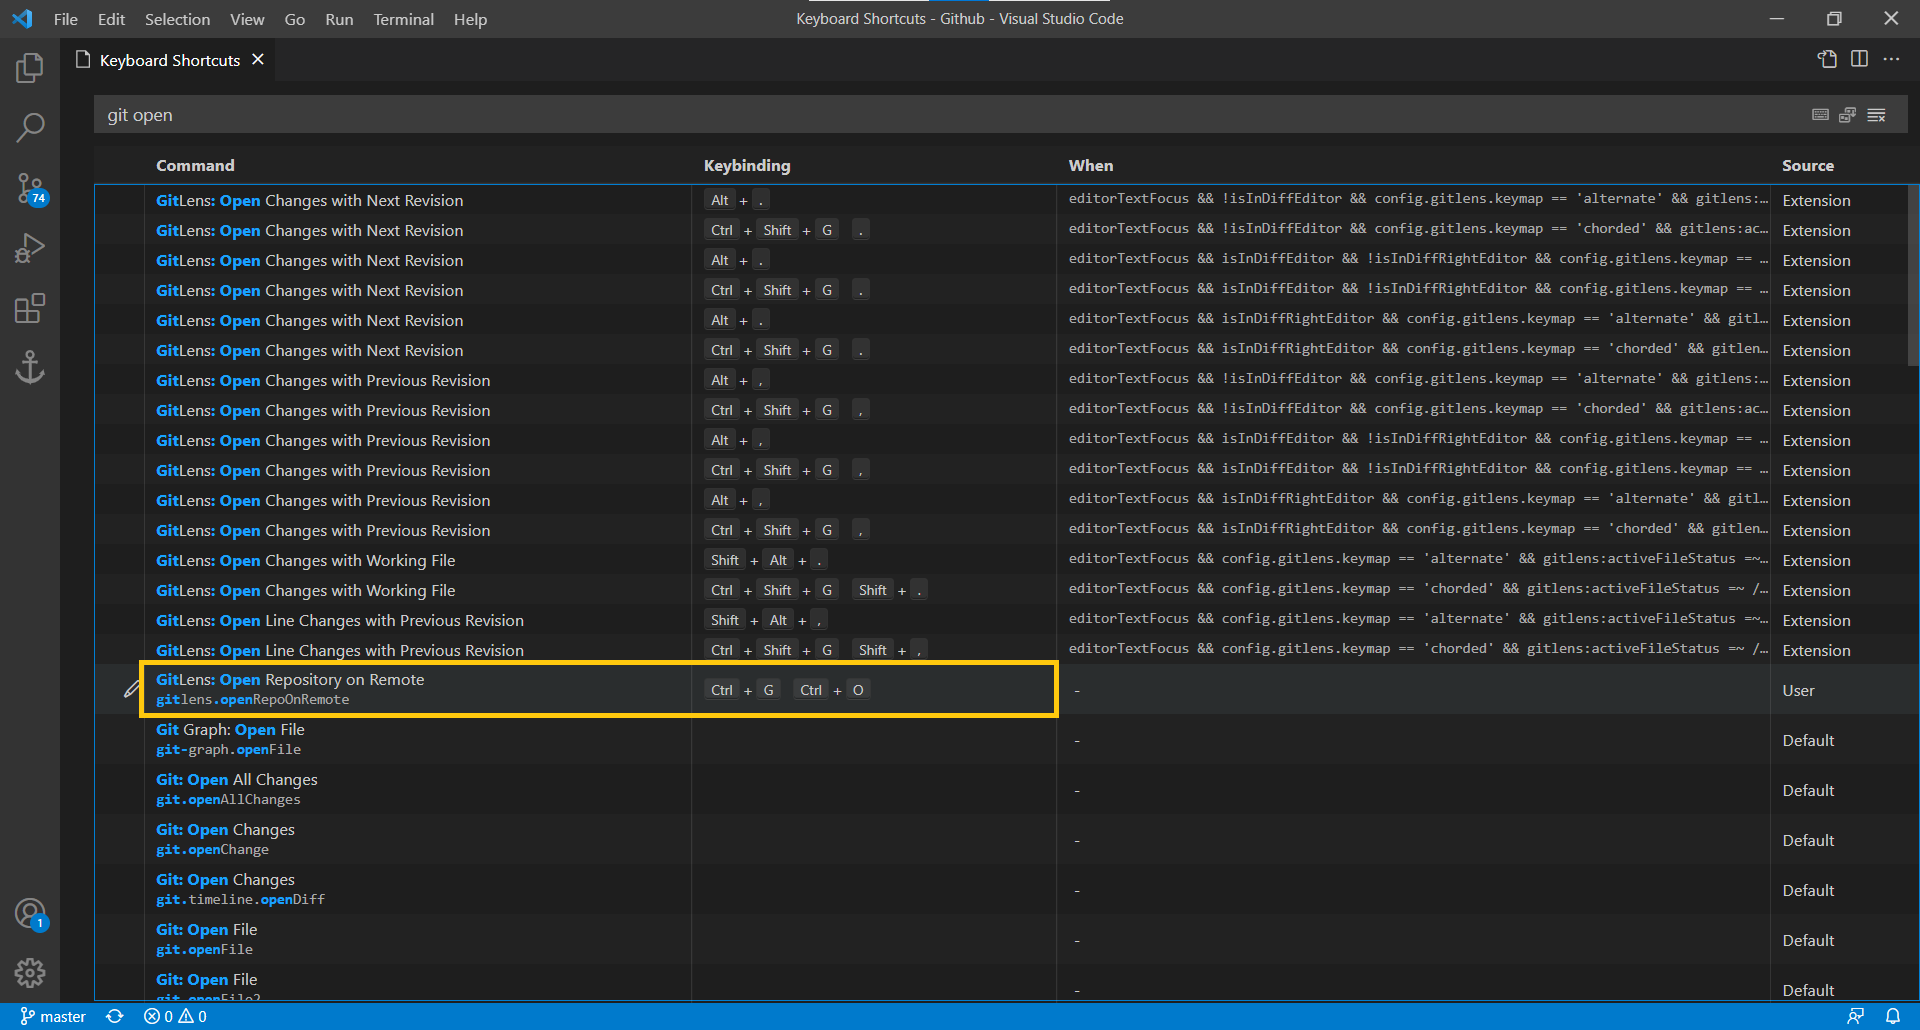Open the Go menu
Screen dimensions: 1920x1030
click(x=294, y=19)
